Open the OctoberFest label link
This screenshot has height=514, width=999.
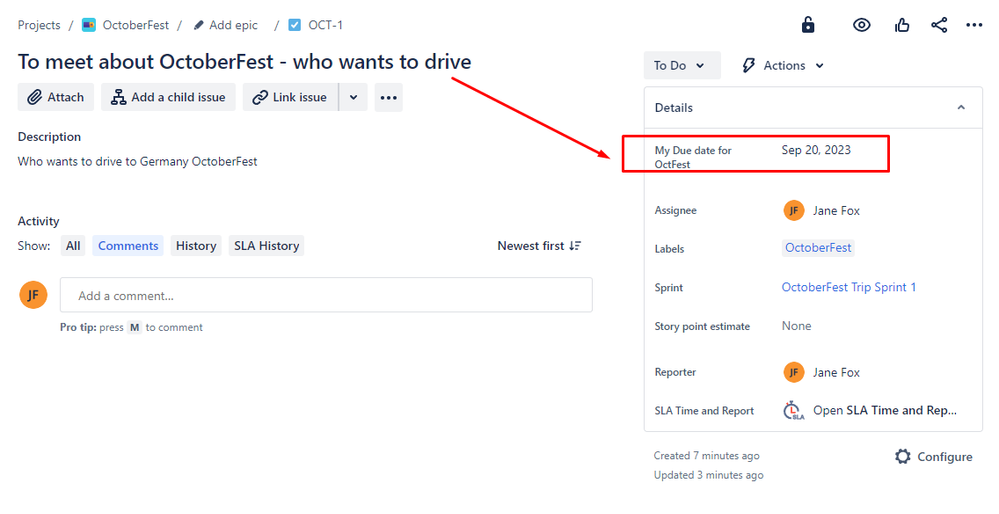point(818,248)
